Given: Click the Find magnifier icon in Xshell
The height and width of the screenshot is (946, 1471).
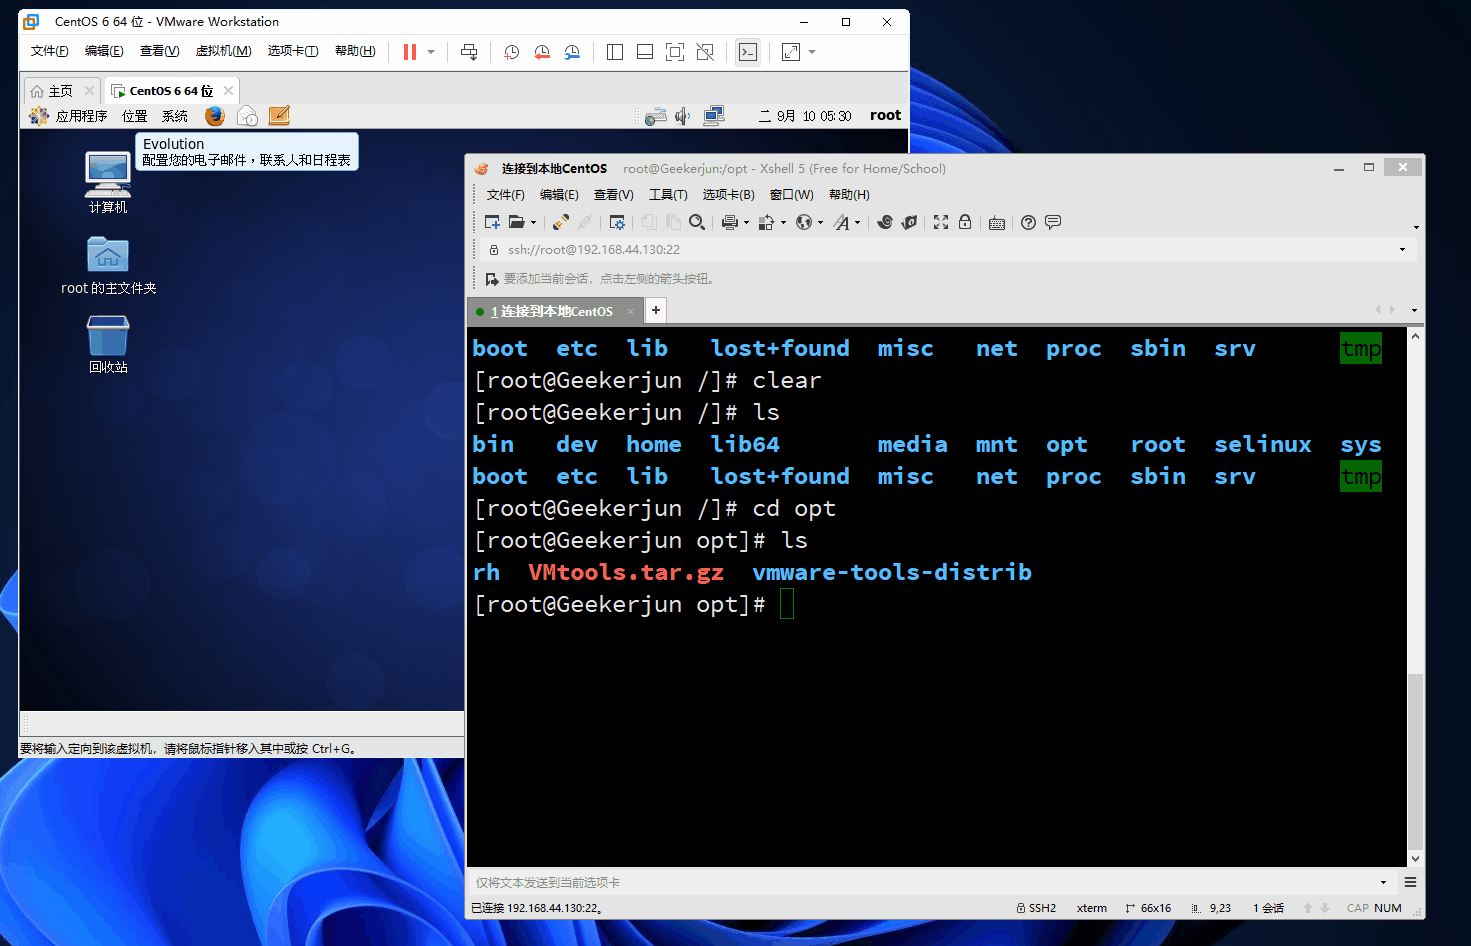Looking at the screenshot, I should pos(697,222).
